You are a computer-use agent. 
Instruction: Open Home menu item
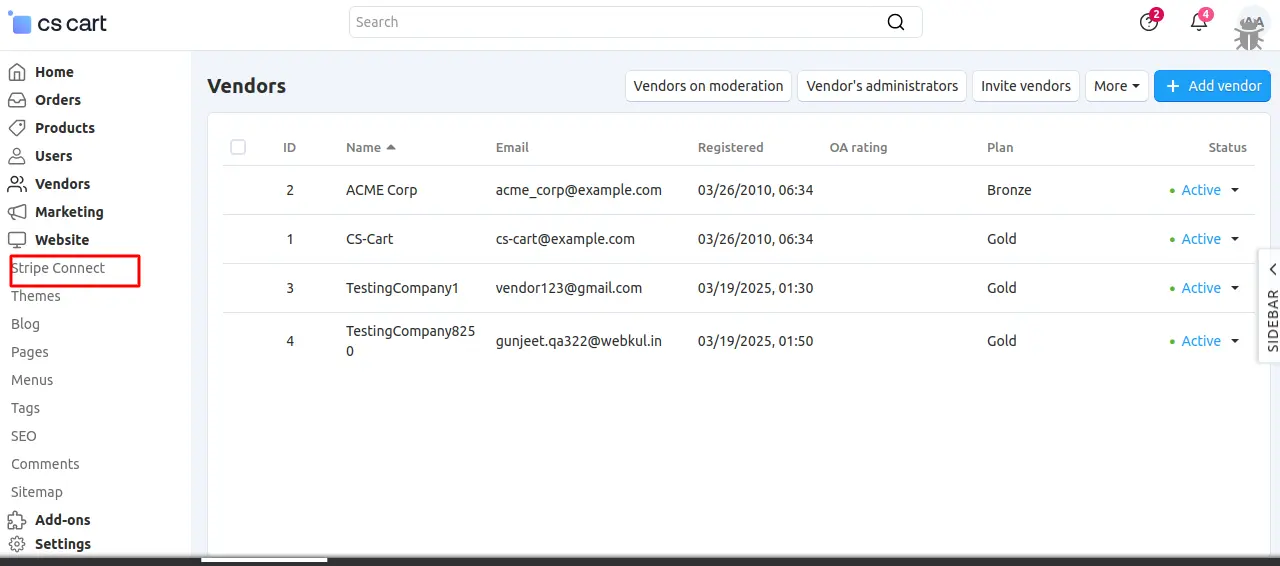[54, 72]
